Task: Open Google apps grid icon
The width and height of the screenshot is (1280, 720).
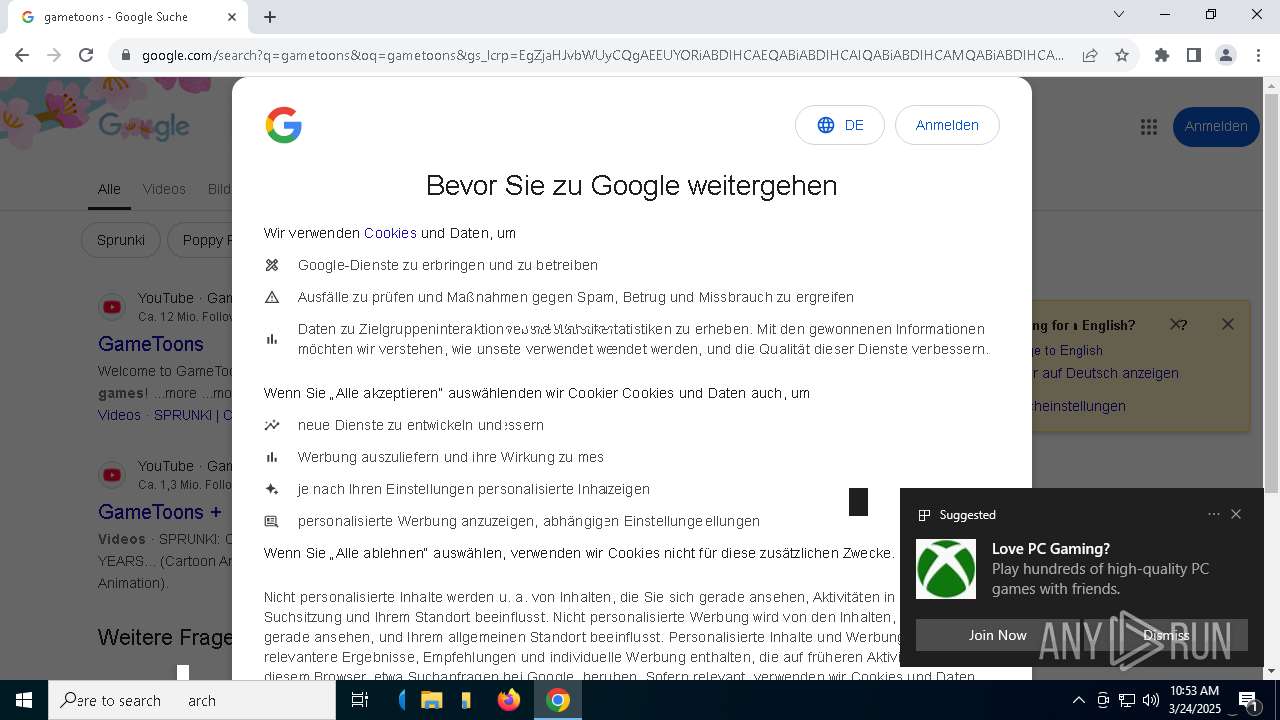Action: [x=1149, y=127]
